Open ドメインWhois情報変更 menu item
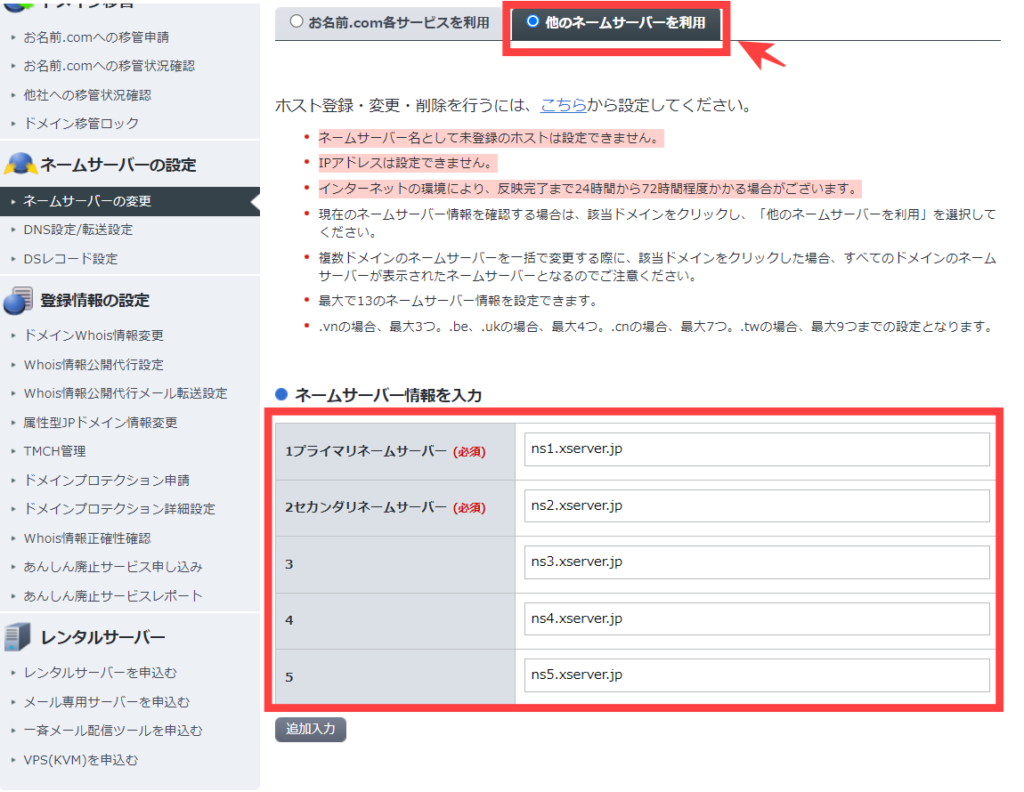The image size is (1024, 792). [93, 336]
